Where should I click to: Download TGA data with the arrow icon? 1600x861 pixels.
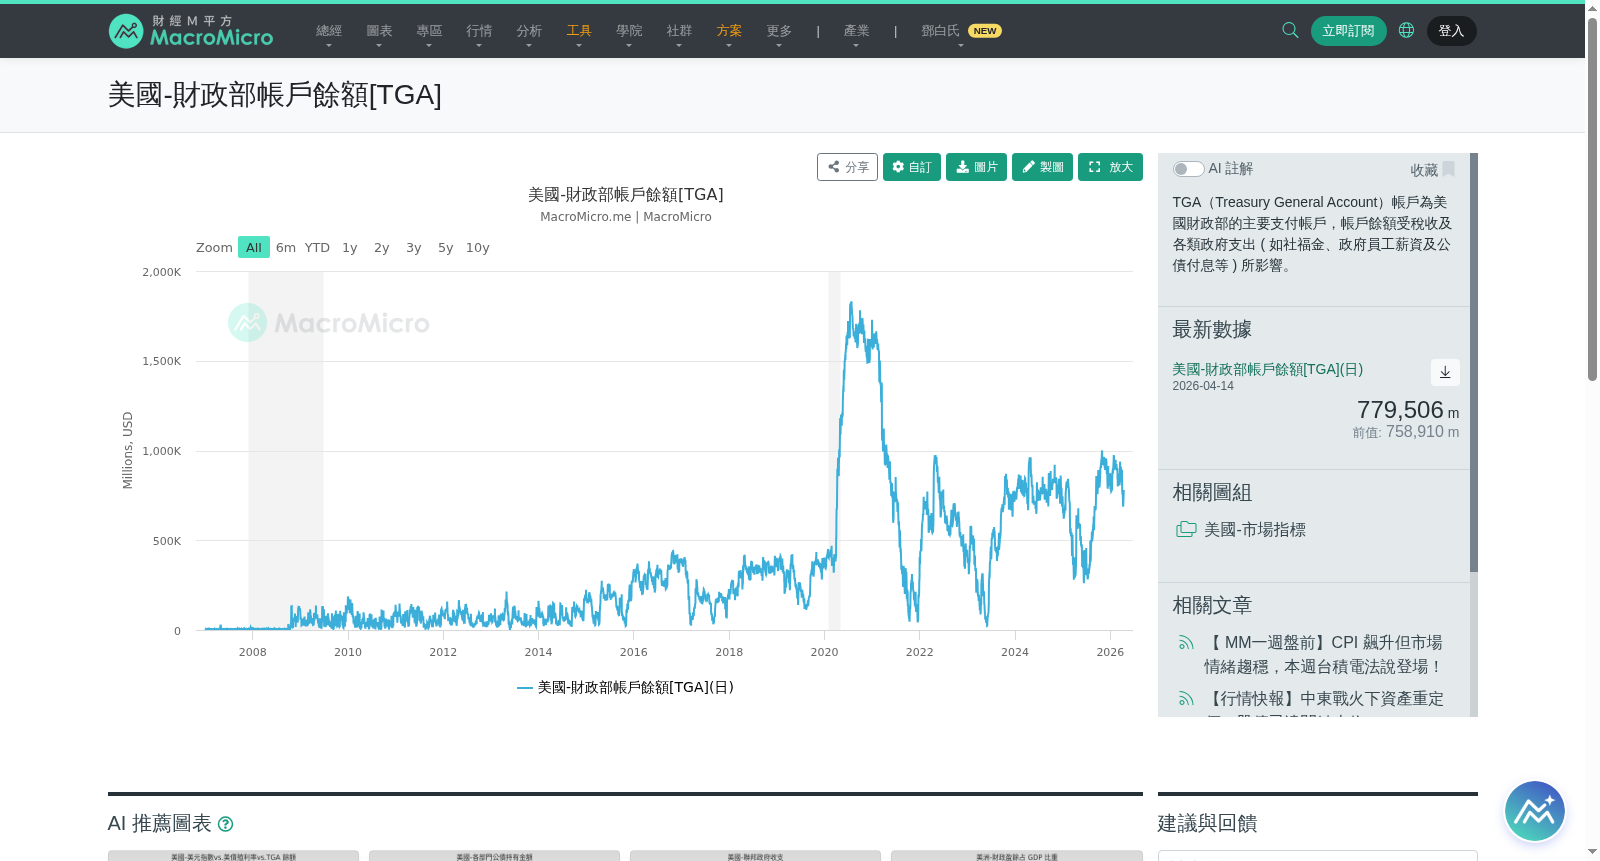click(x=1445, y=372)
